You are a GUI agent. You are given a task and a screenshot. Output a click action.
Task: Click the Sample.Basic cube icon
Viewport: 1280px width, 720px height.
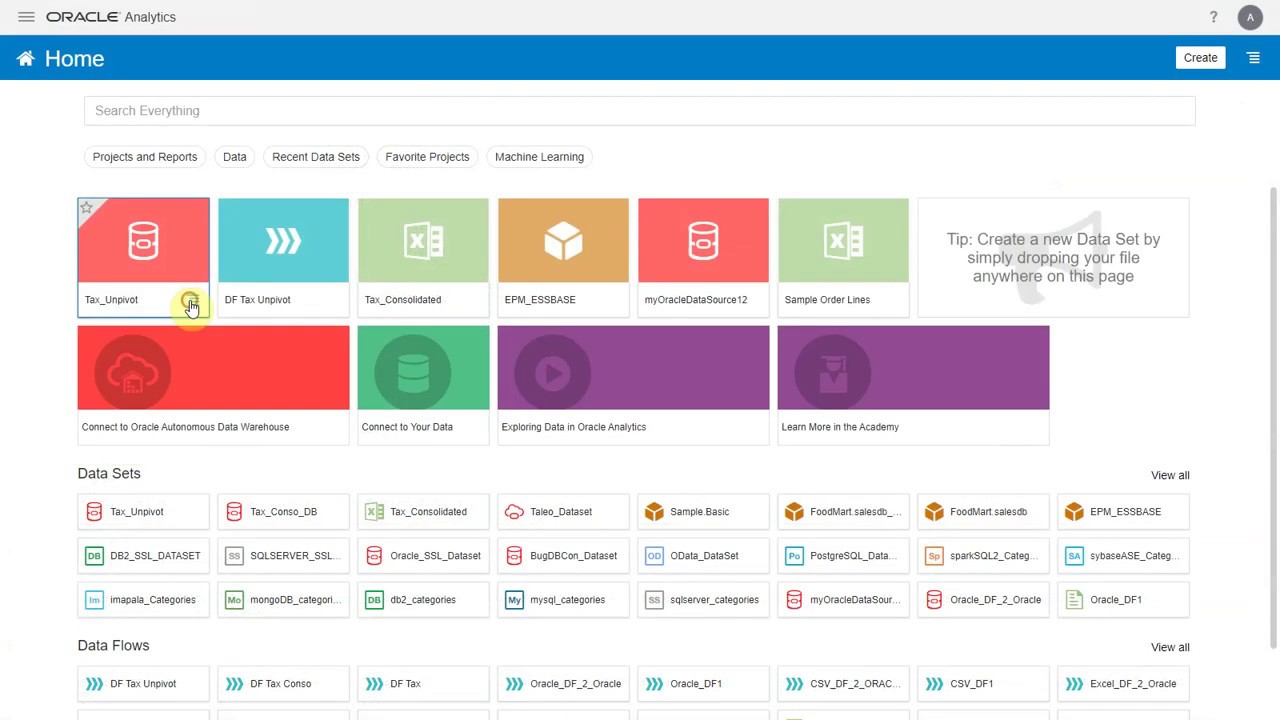pyautogui.click(x=654, y=512)
